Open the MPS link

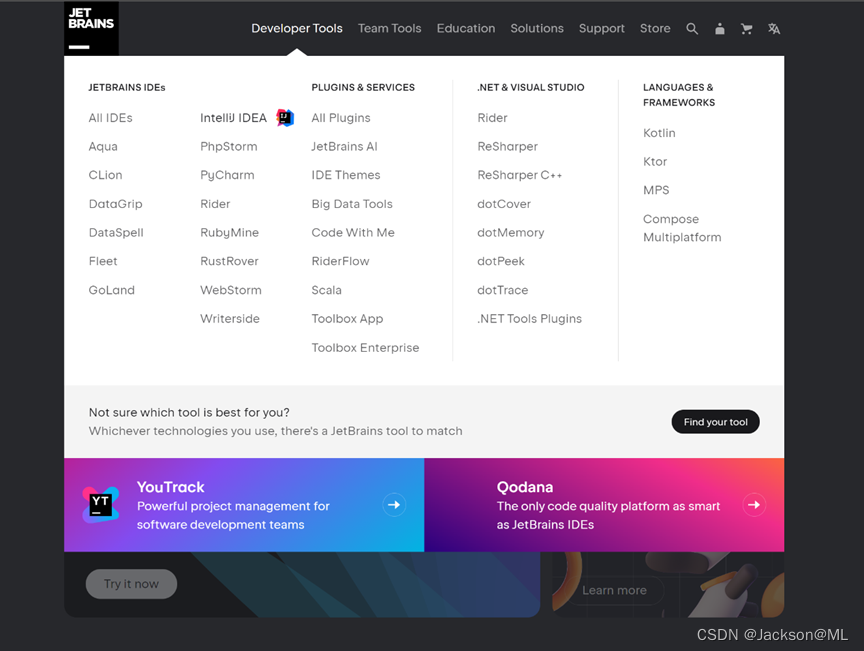click(656, 190)
